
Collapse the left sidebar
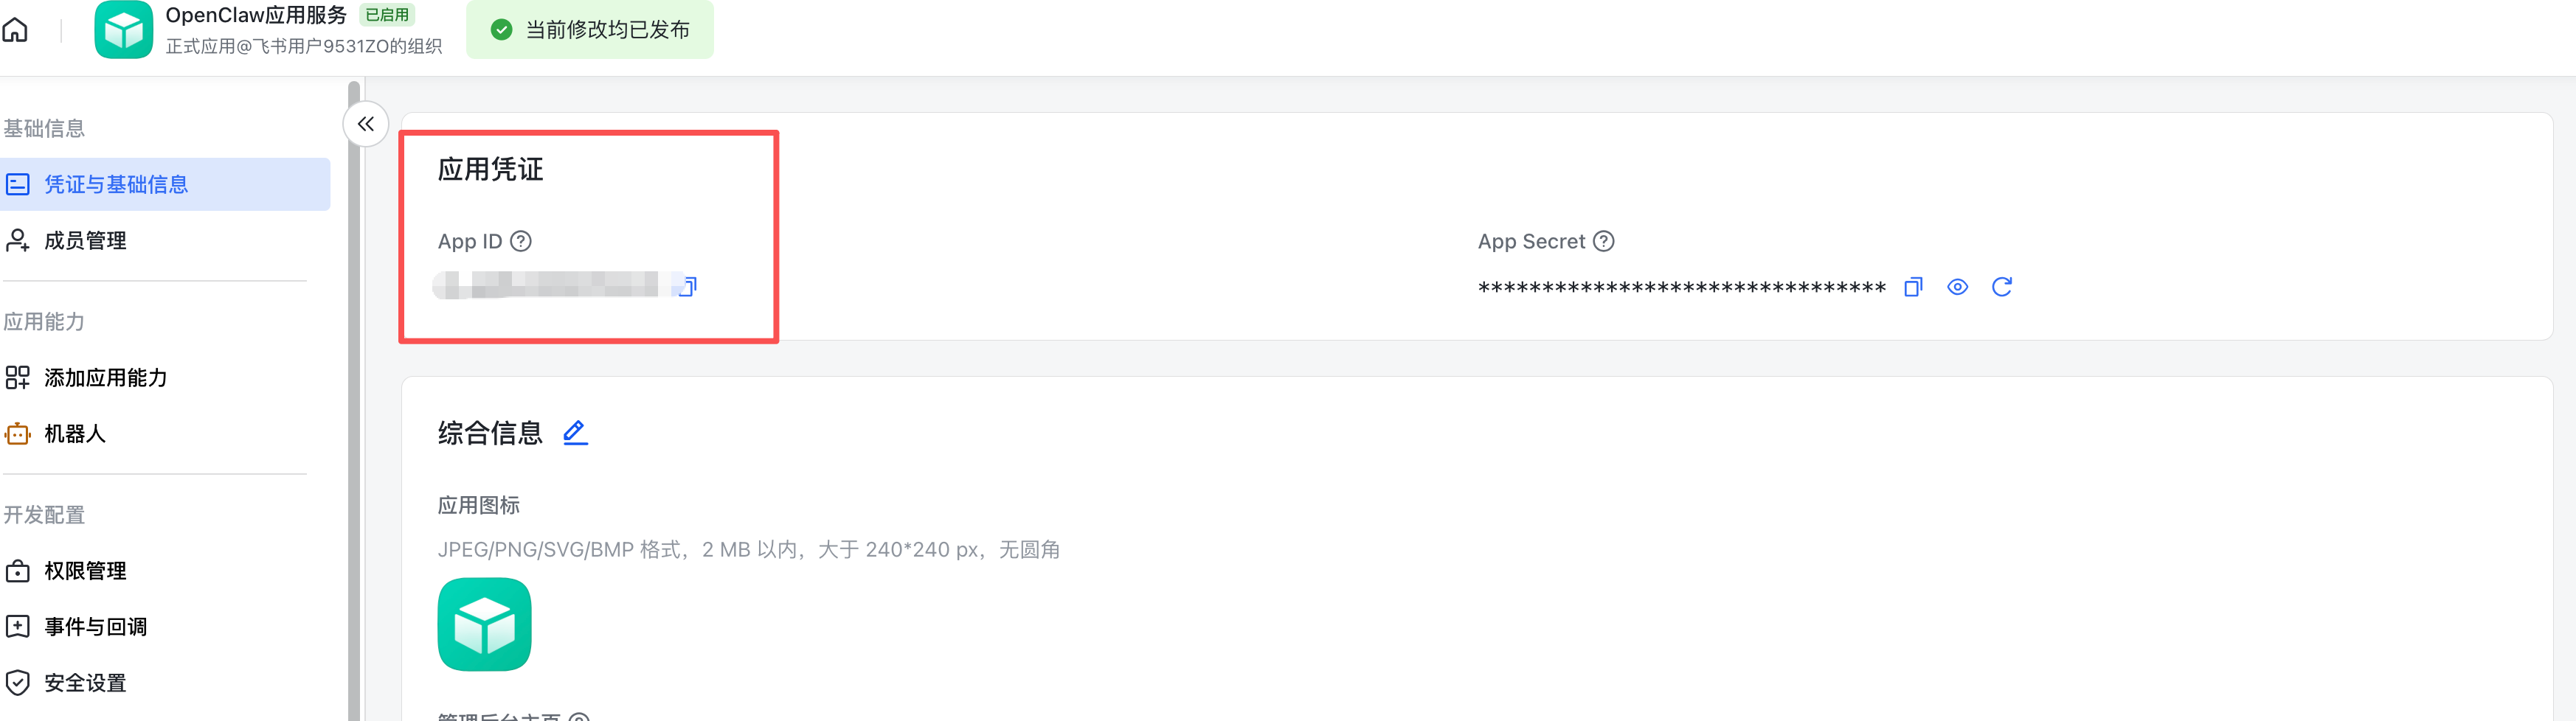coord(366,124)
